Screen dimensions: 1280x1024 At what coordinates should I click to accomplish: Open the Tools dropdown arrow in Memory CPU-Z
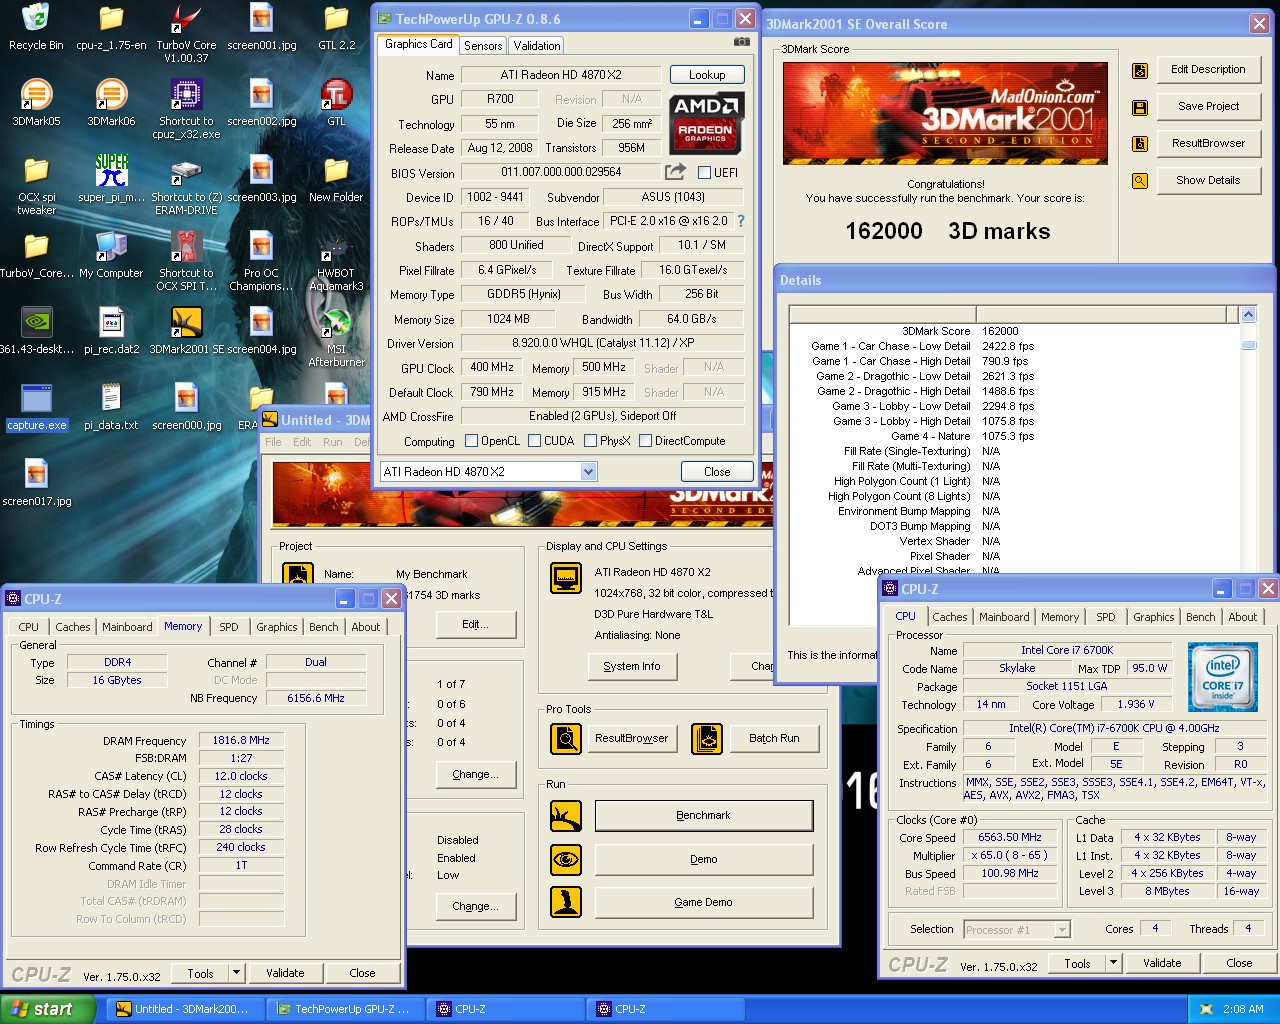pyautogui.click(x=237, y=973)
